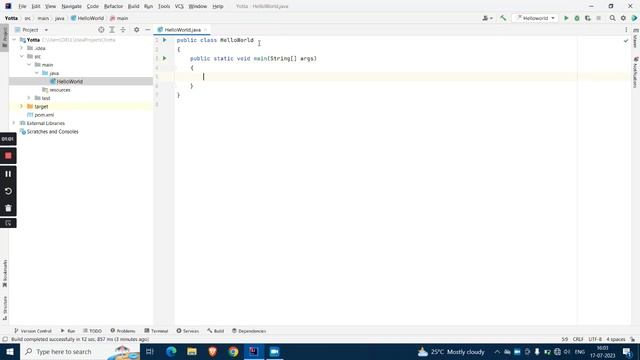Close the HelloWorld.java editor tab
Viewport: 640px width, 360px height.
[x=206, y=30]
